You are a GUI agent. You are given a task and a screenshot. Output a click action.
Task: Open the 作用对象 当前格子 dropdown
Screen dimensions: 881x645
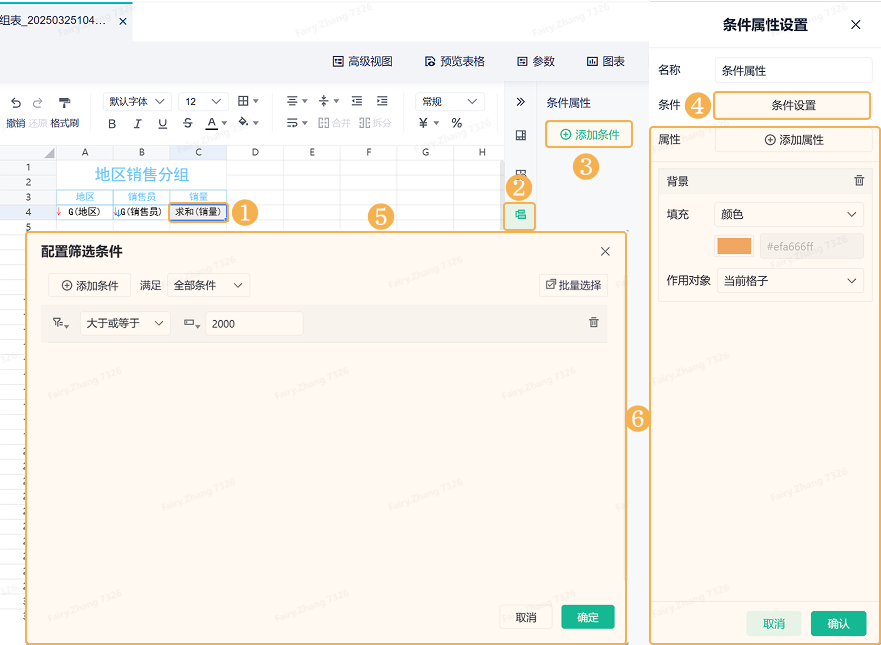point(791,281)
